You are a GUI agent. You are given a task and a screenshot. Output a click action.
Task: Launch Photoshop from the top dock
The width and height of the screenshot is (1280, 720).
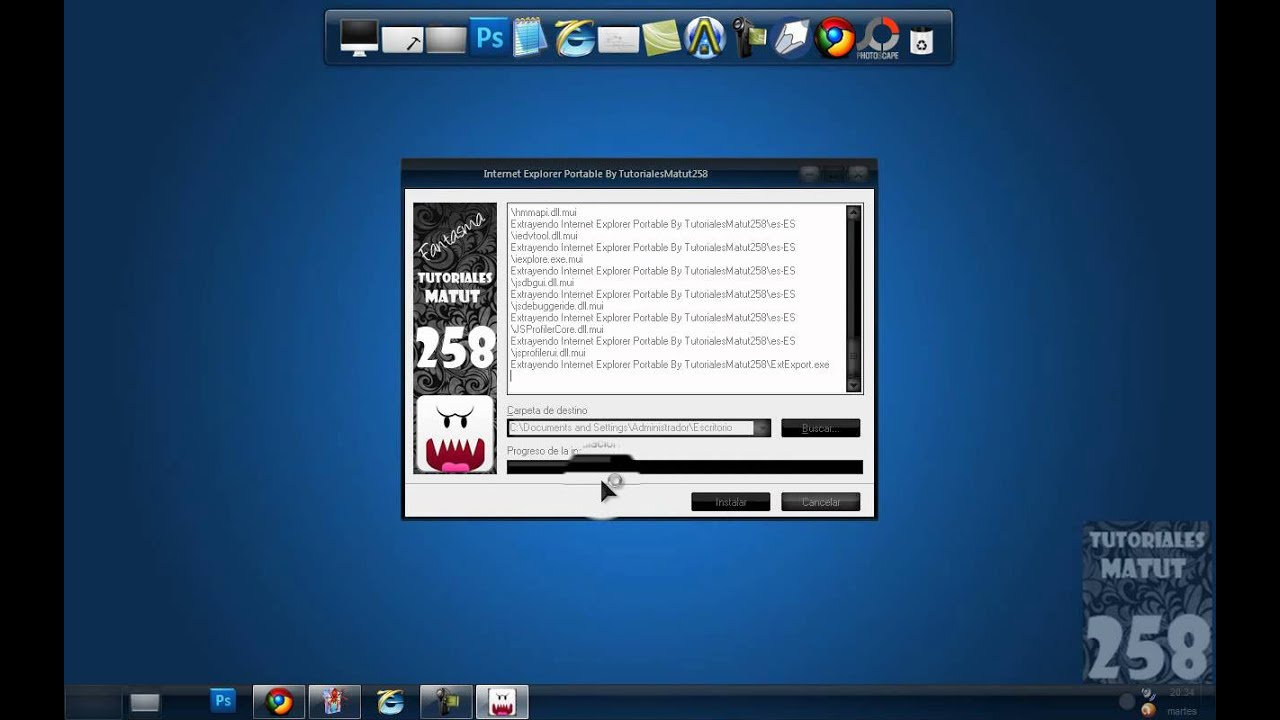(x=490, y=38)
